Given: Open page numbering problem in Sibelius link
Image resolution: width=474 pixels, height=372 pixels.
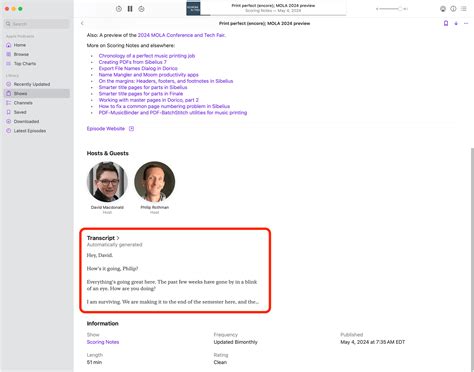Looking at the screenshot, I should [164, 107].
